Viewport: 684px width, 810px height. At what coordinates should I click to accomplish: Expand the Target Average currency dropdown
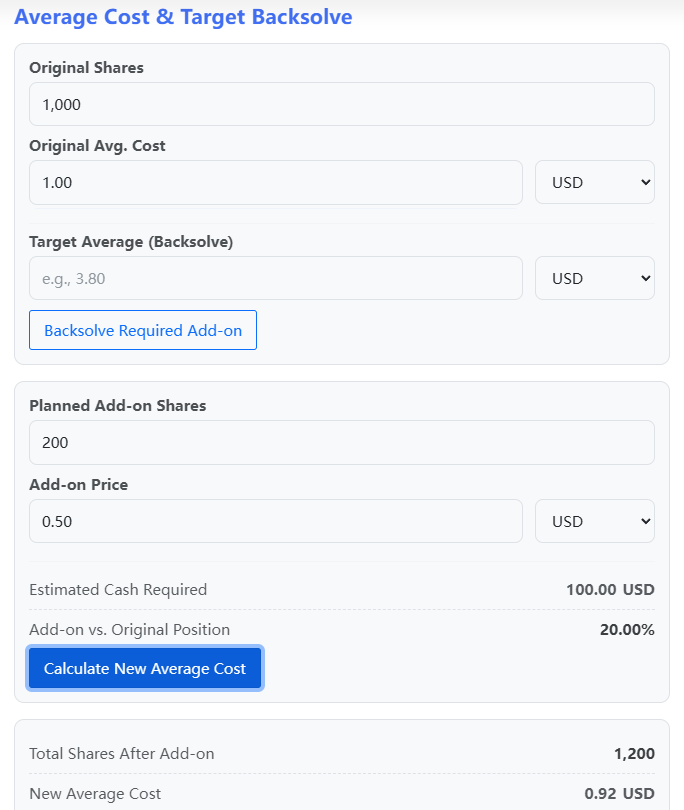[595, 278]
